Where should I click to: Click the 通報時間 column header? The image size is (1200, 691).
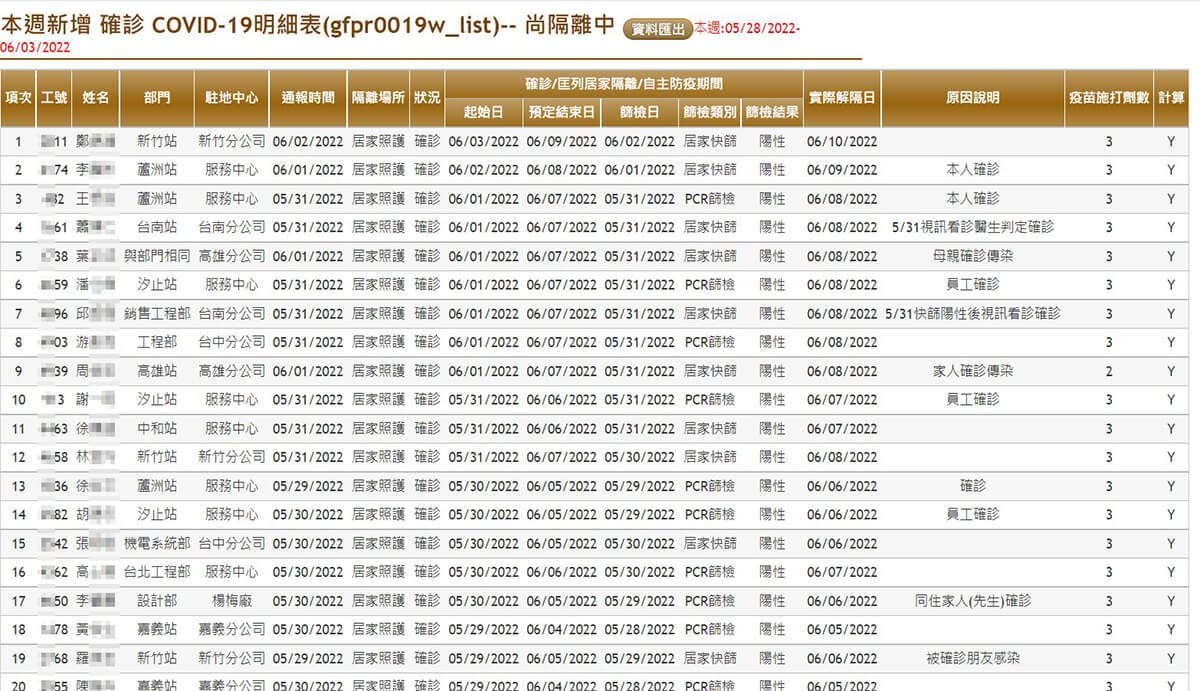pyautogui.click(x=308, y=98)
